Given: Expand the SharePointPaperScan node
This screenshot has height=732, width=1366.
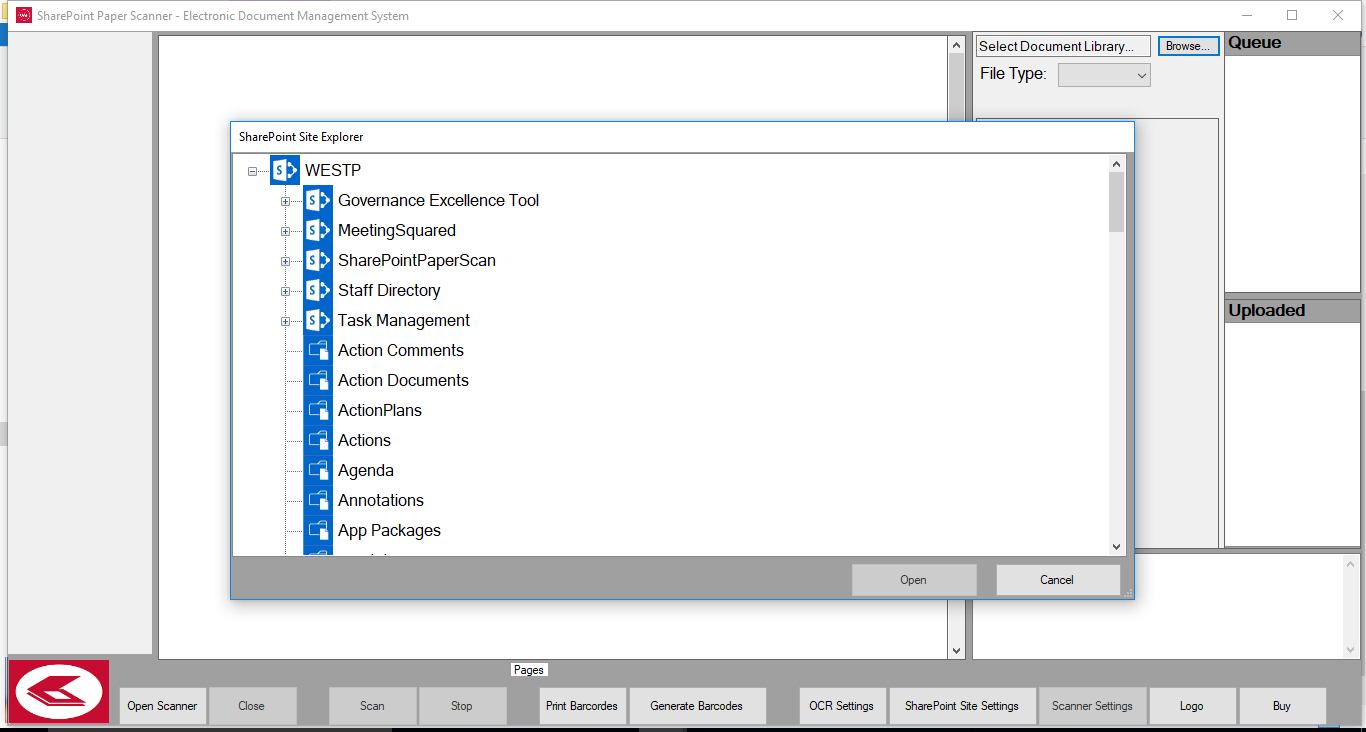Looking at the screenshot, I should point(285,261).
